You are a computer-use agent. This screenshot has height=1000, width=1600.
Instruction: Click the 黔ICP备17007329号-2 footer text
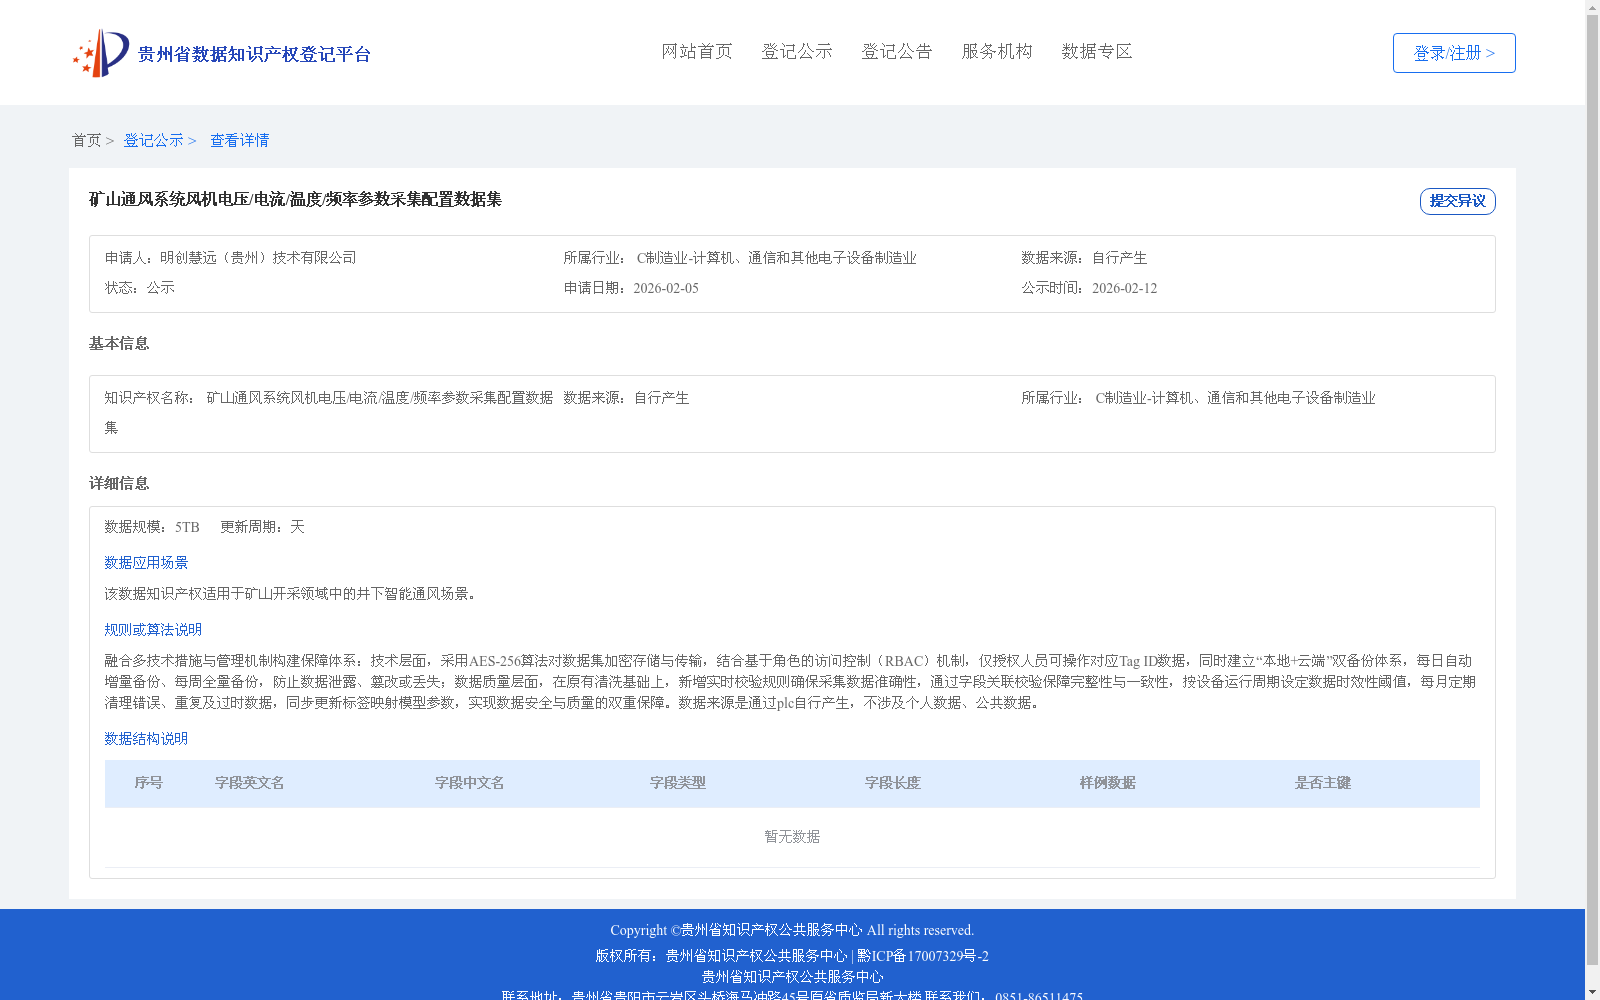click(923, 956)
